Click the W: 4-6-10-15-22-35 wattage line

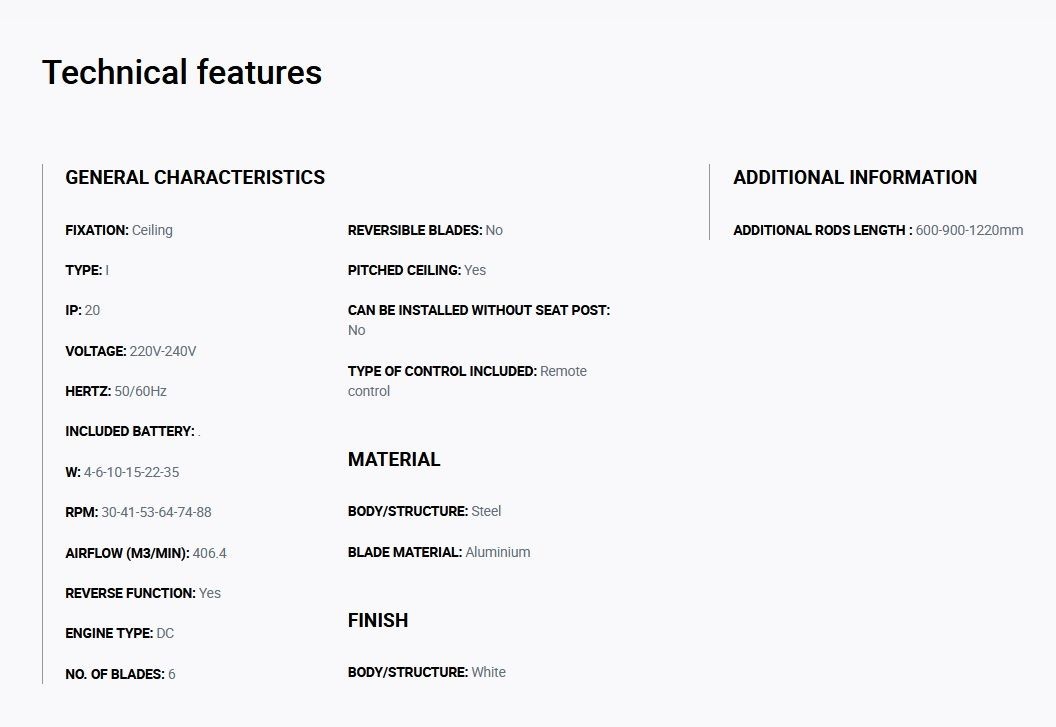[x=123, y=472]
